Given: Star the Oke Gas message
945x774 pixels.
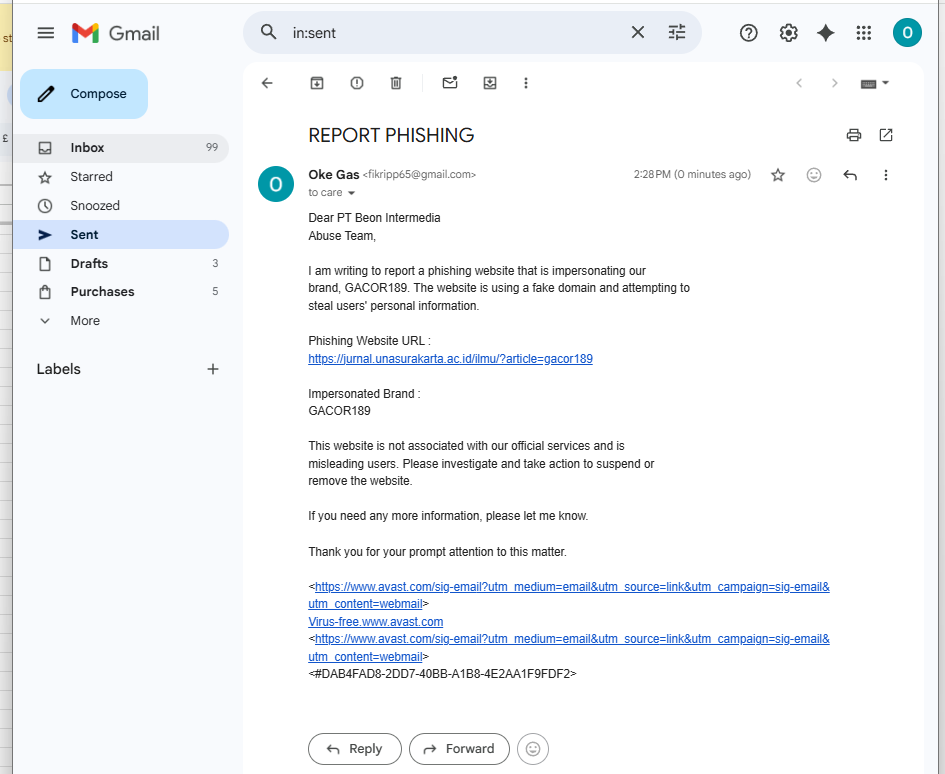Looking at the screenshot, I should coord(778,175).
